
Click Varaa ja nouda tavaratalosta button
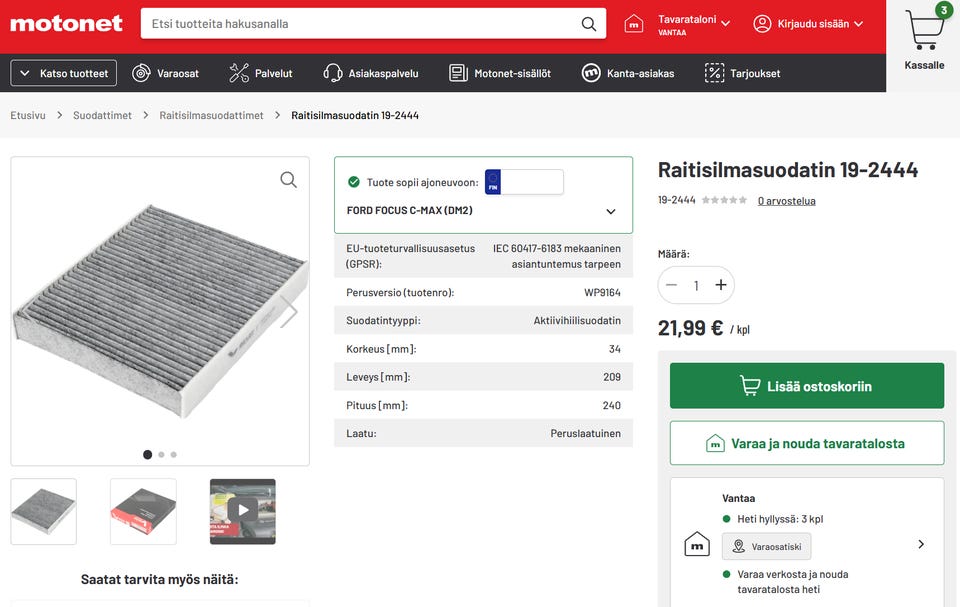tap(807, 443)
